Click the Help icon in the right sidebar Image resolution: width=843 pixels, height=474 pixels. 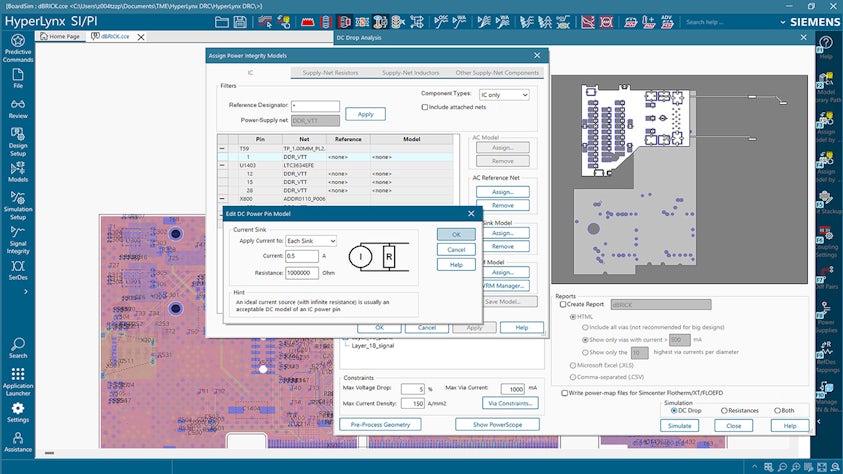(x=826, y=47)
